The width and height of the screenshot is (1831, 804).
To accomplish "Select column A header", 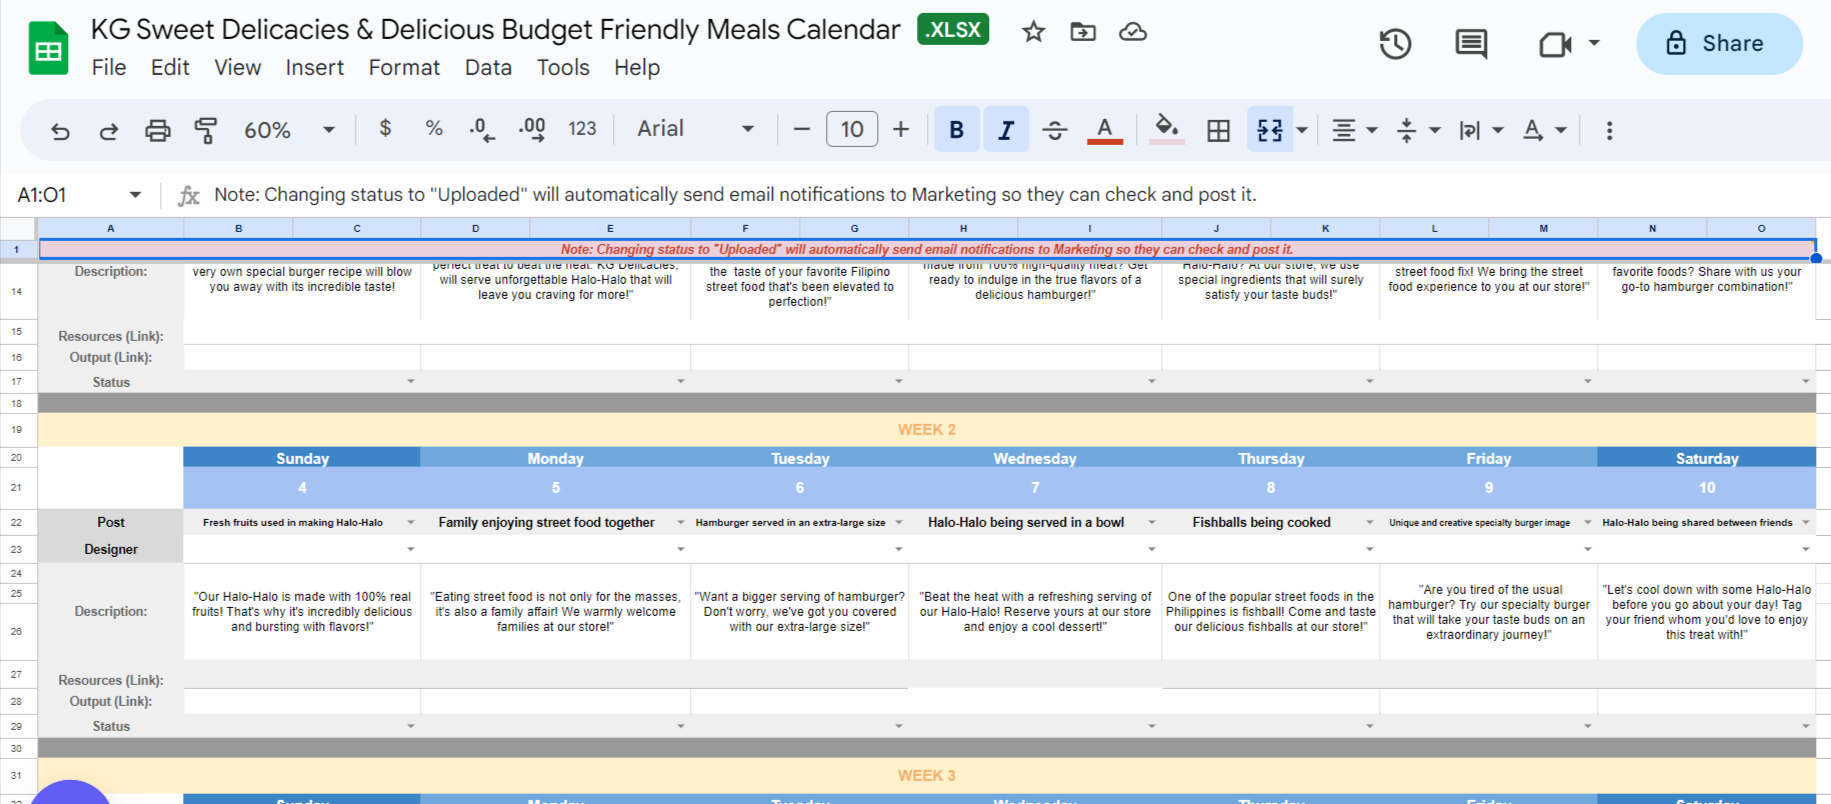I will (x=111, y=228).
